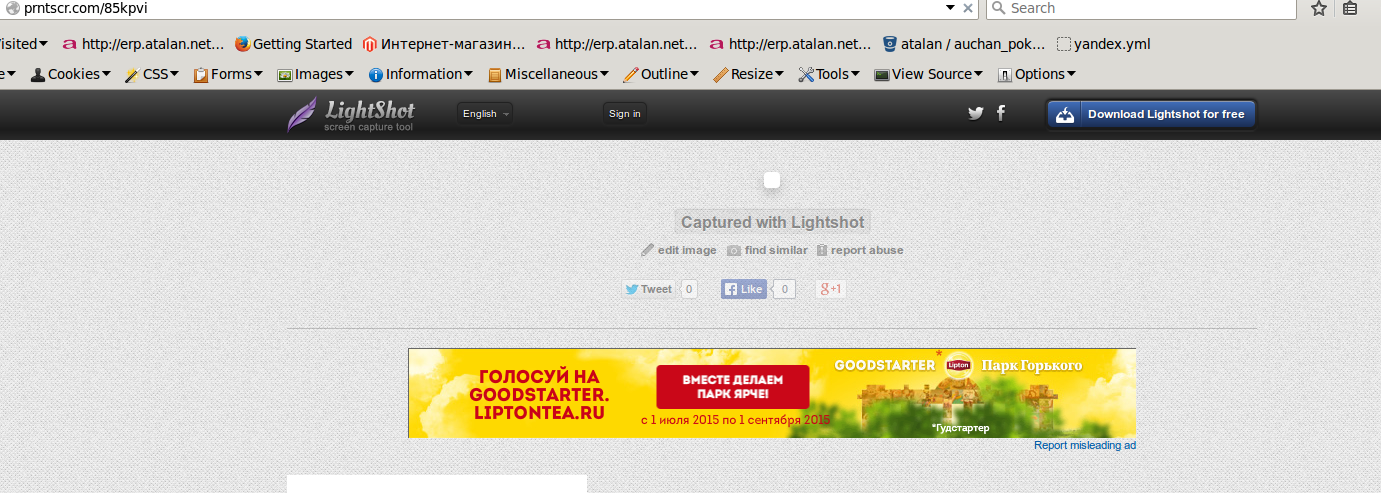The width and height of the screenshot is (1381, 493).
Task: Expand the CSS menu
Action: pos(174,74)
